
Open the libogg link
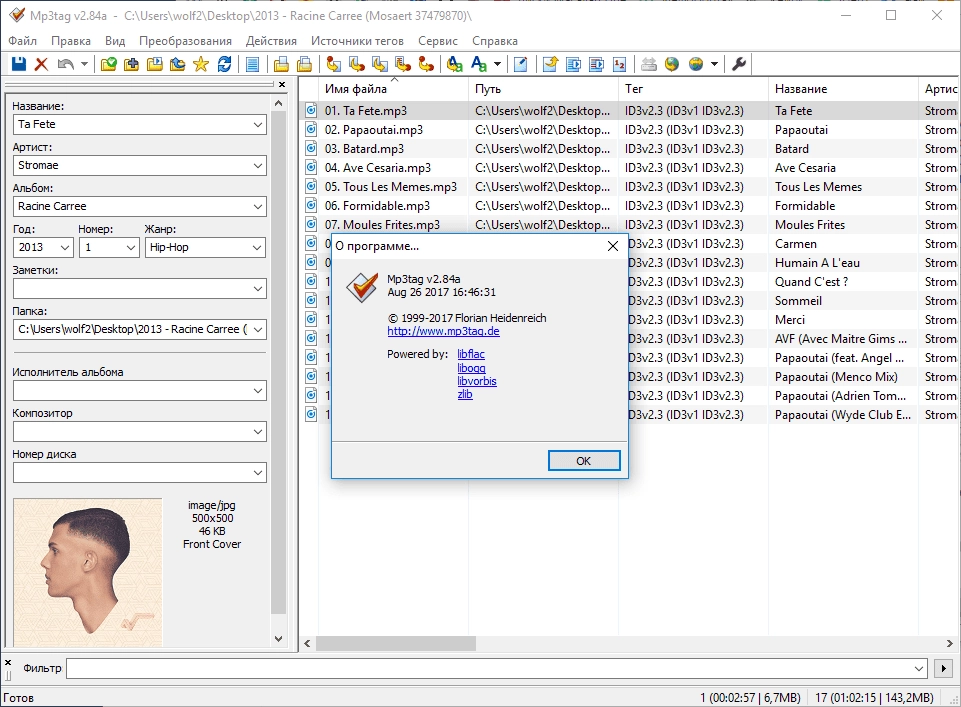click(471, 368)
